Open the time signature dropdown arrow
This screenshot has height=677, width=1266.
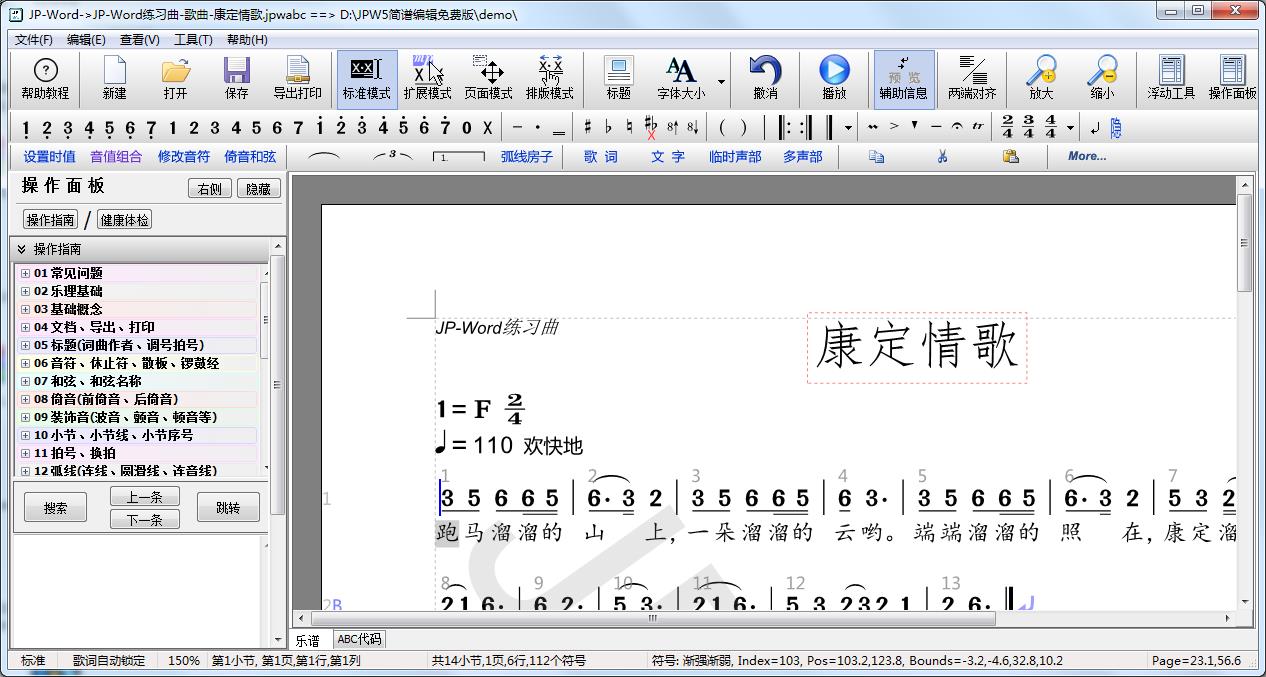coord(1068,127)
